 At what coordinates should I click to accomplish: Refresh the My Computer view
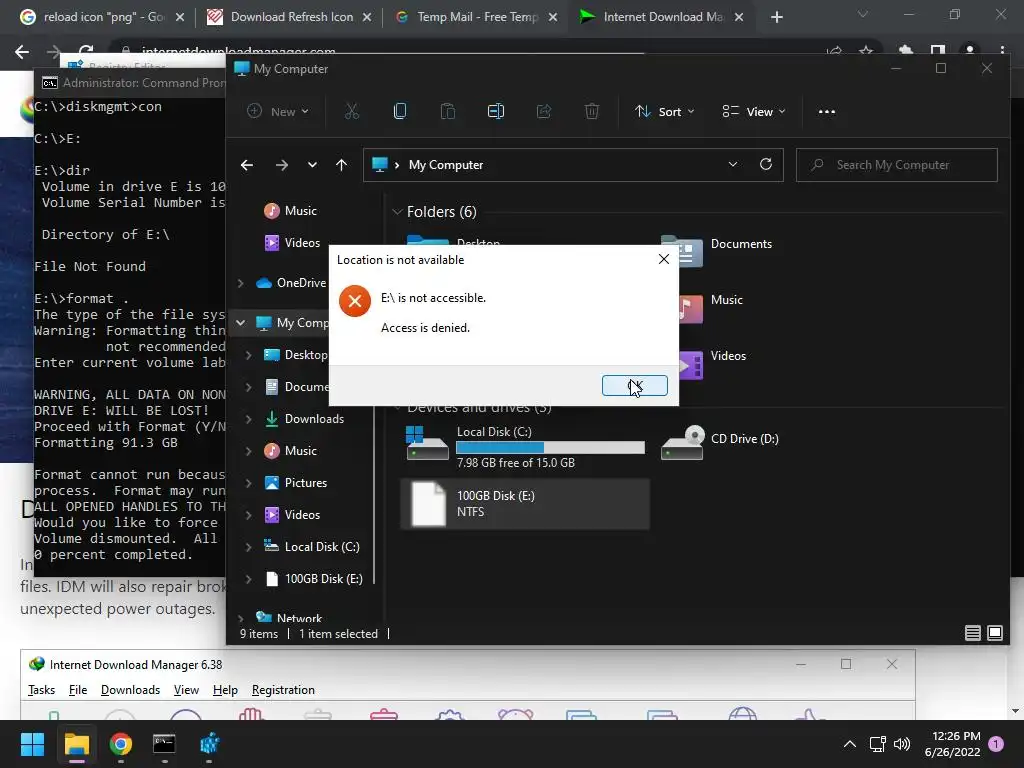click(766, 164)
